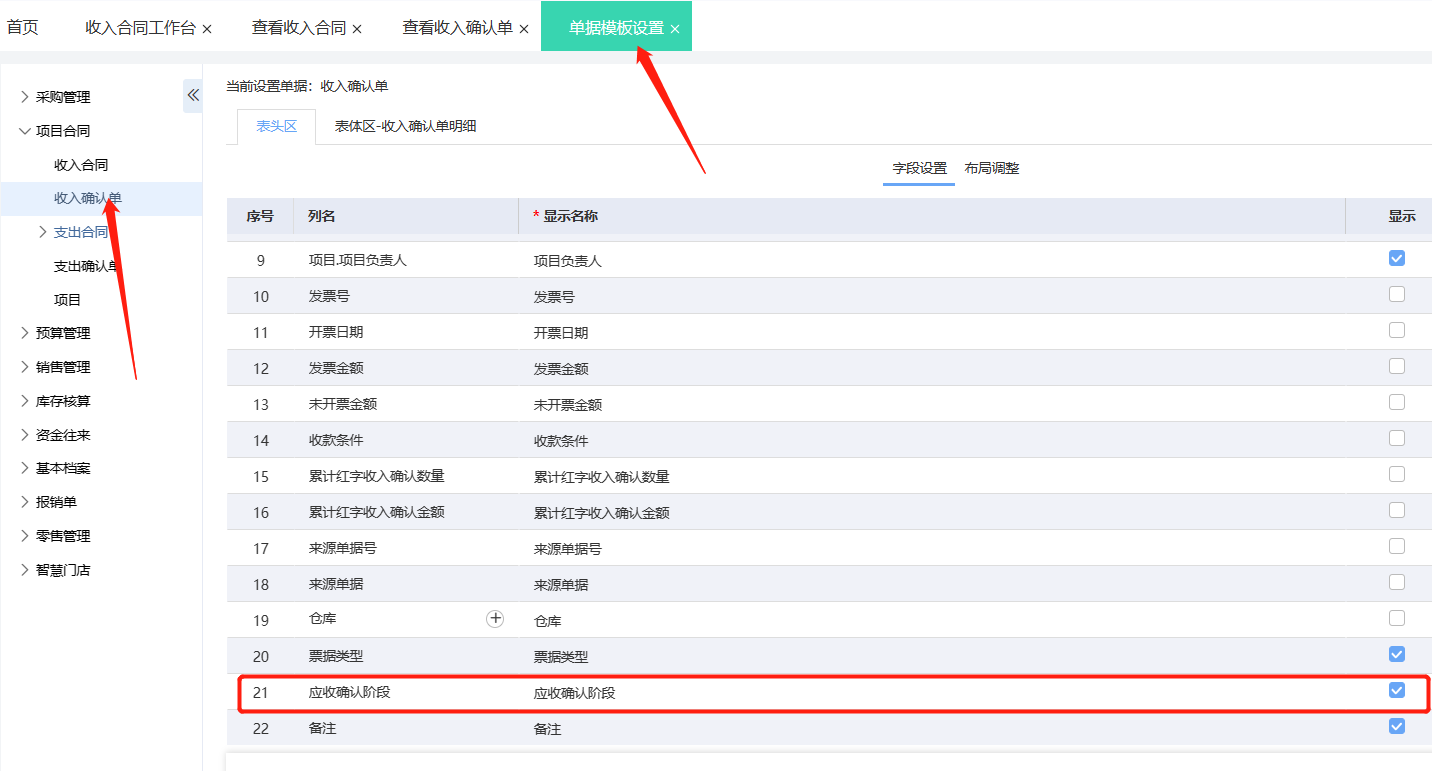The height and width of the screenshot is (771, 1432).
Task: Close the 收入合同工作台 tab
Action: [207, 29]
